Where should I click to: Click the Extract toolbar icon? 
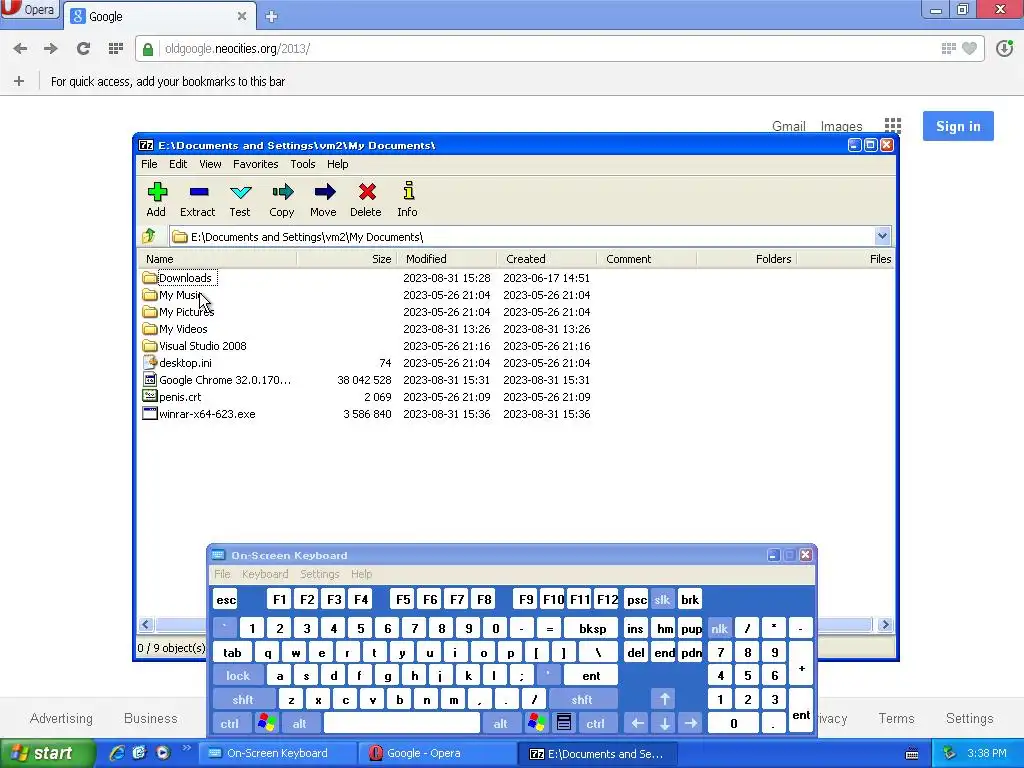tap(199, 192)
